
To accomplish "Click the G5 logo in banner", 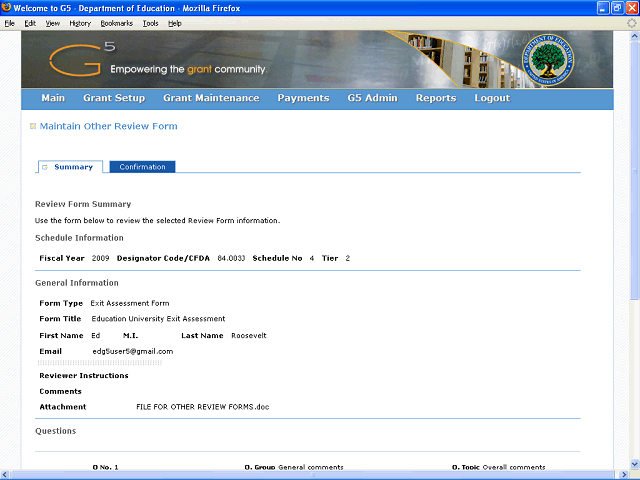I will [x=82, y=59].
